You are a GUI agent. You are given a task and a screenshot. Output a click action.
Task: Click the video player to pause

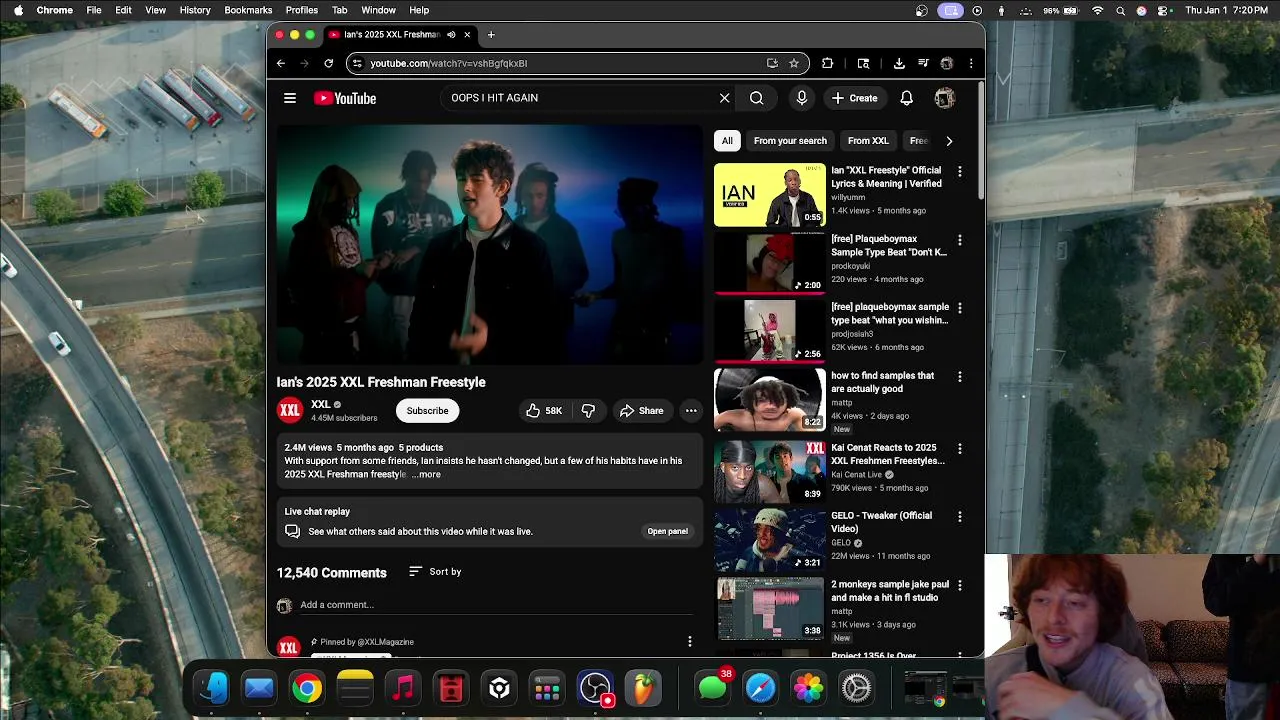[489, 245]
